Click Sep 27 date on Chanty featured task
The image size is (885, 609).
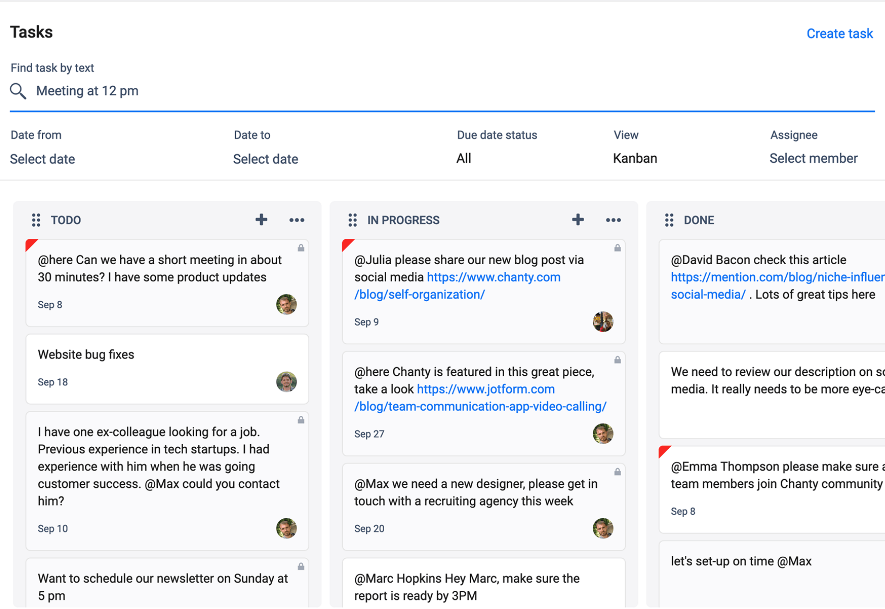[369, 434]
